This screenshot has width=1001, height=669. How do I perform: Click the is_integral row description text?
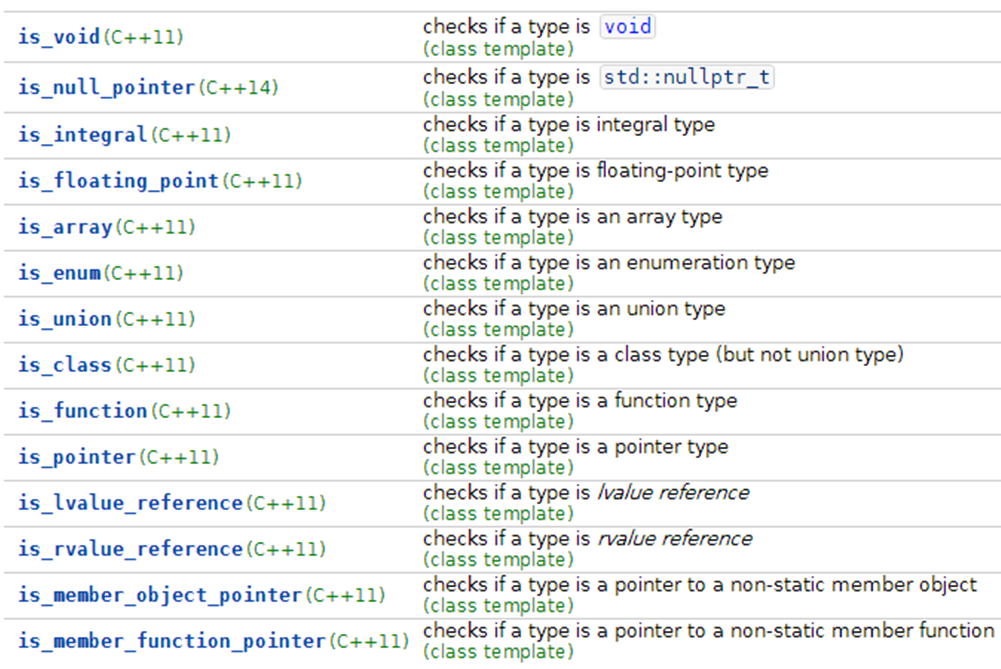tap(567, 124)
